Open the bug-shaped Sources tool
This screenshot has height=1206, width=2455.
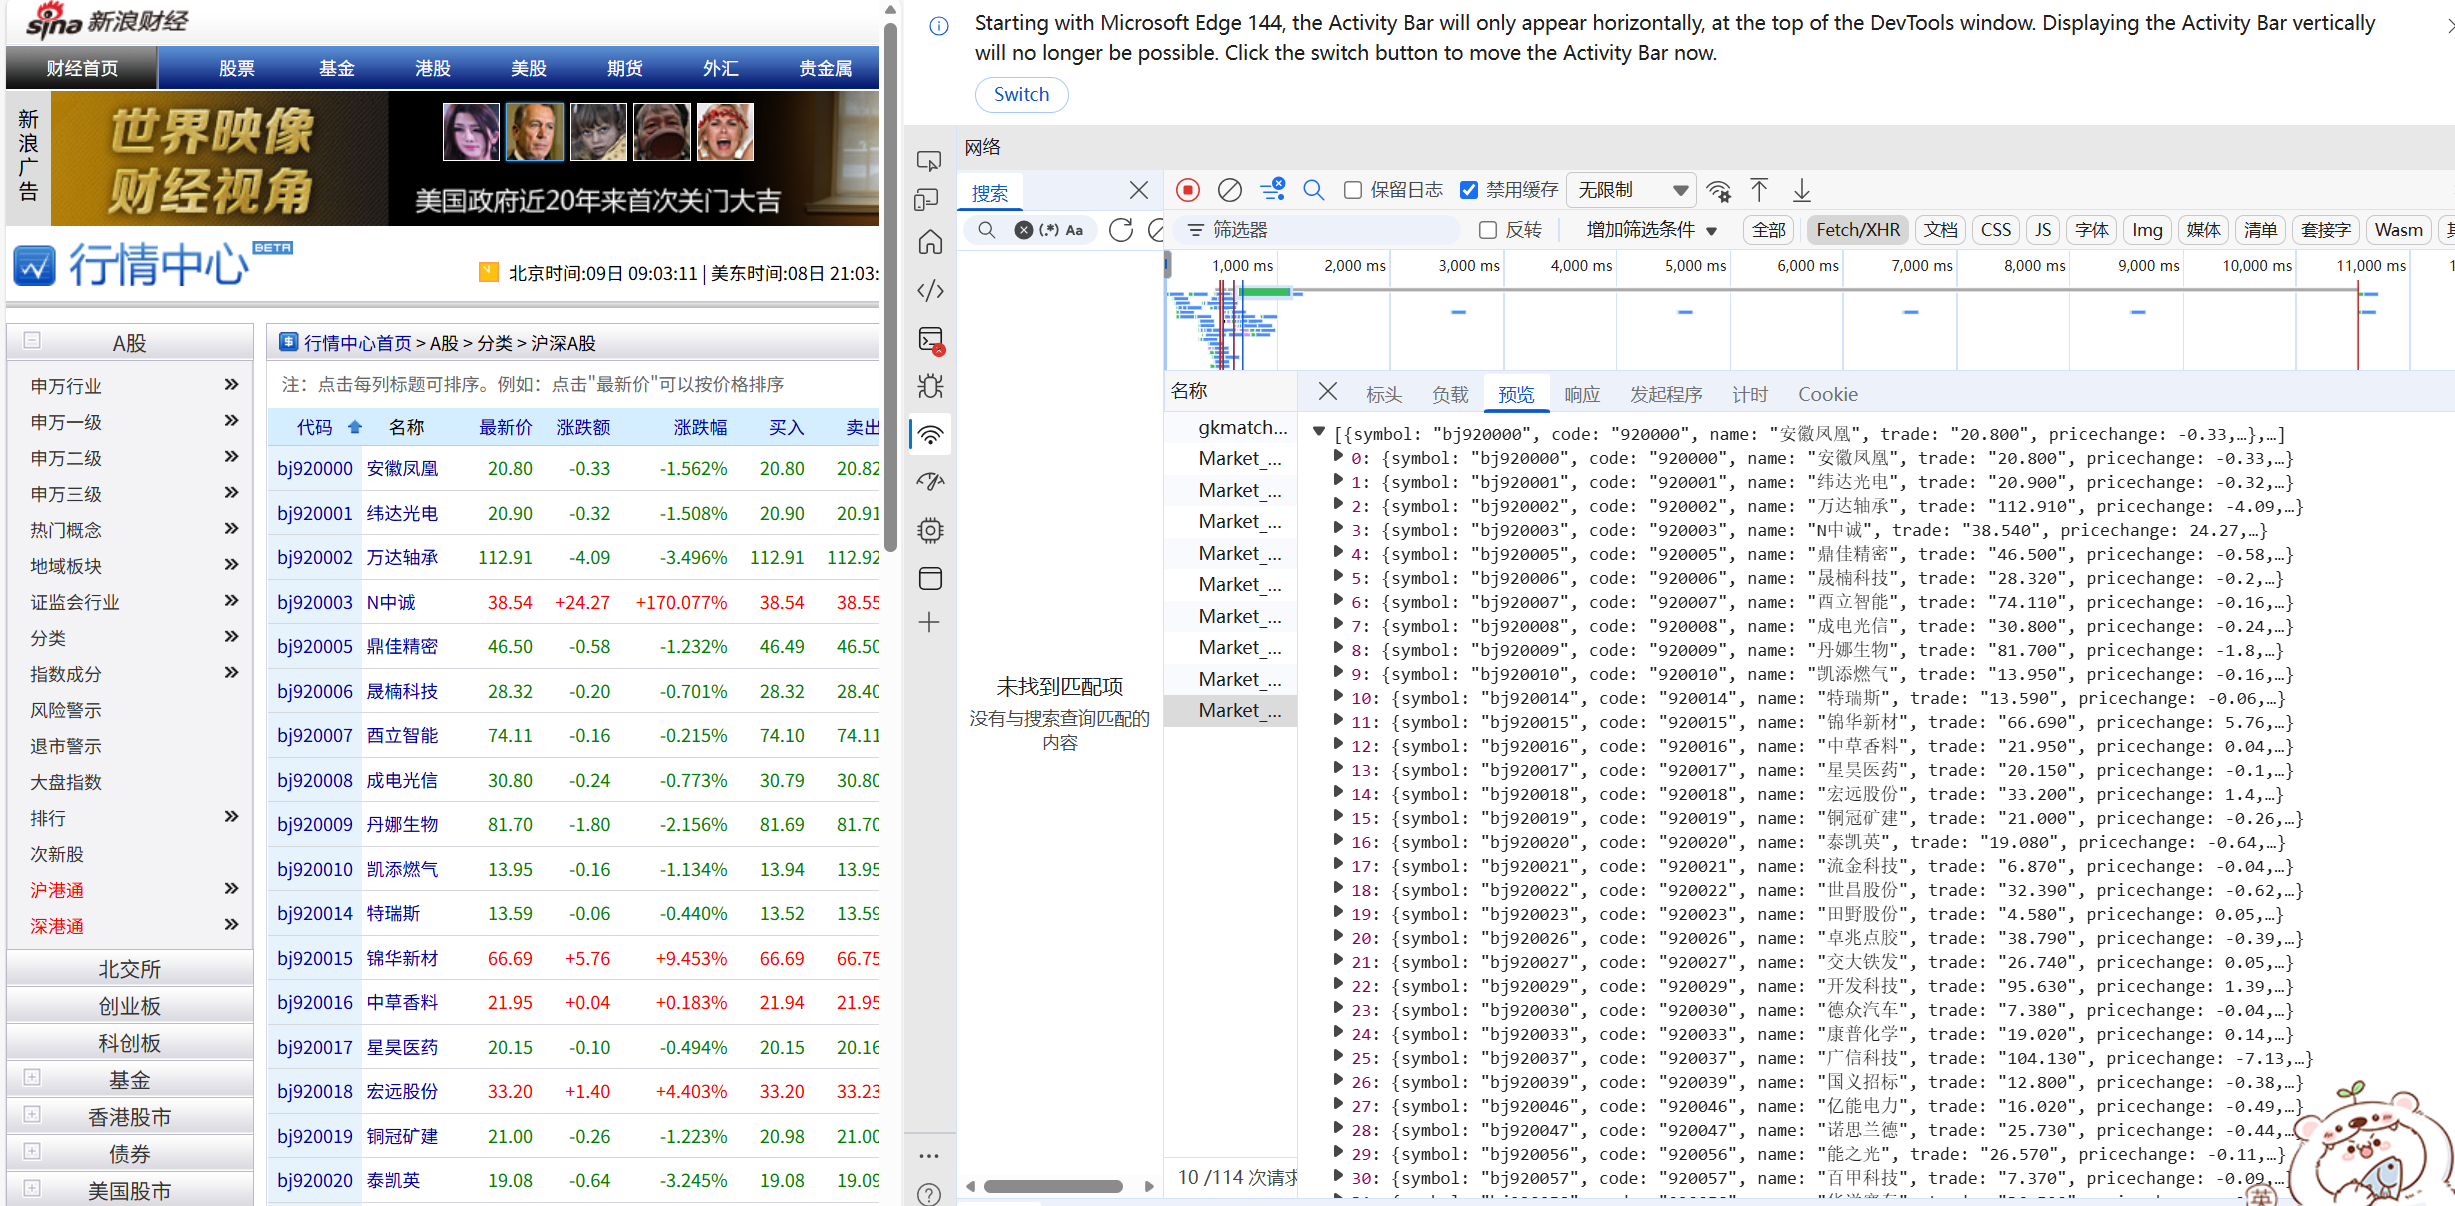[x=930, y=386]
